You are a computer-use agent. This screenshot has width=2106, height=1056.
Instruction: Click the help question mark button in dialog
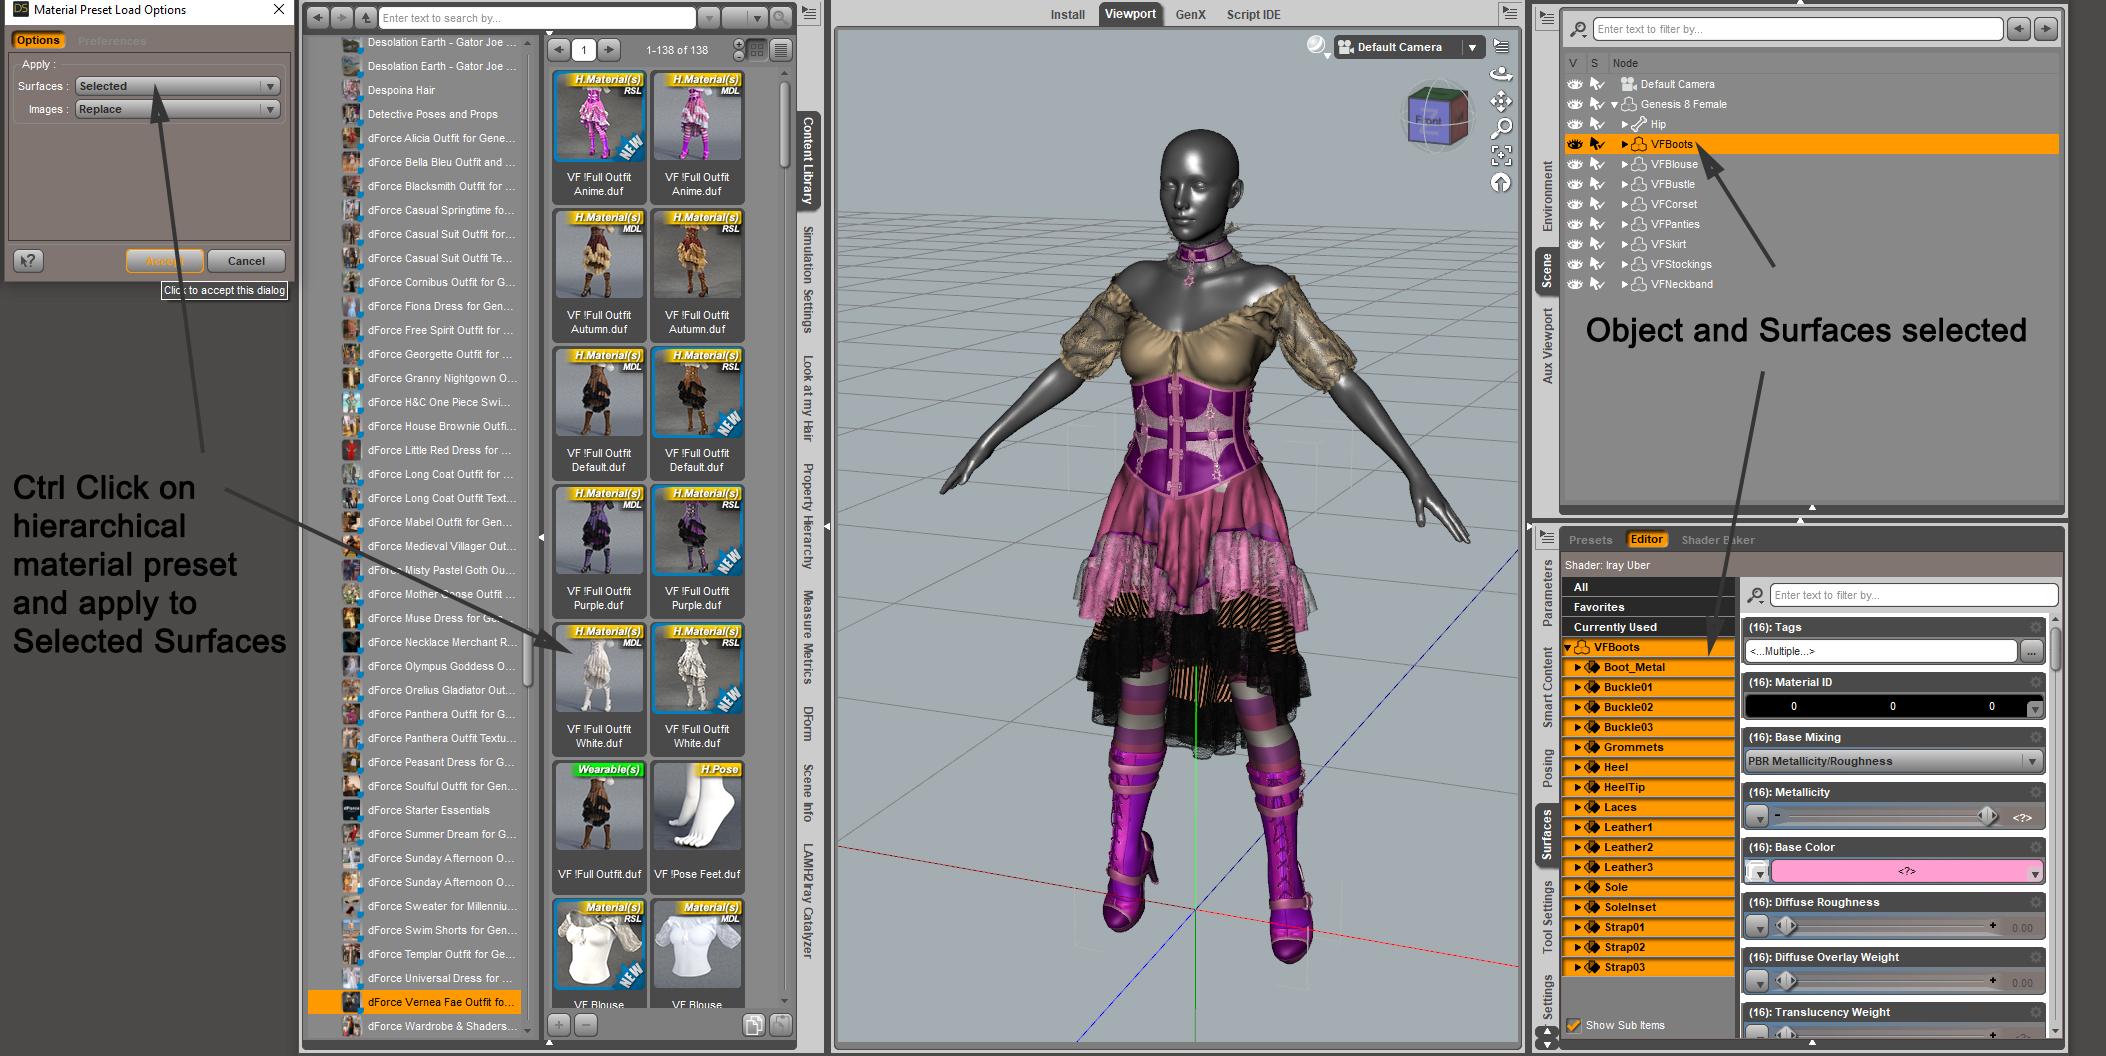coord(29,261)
